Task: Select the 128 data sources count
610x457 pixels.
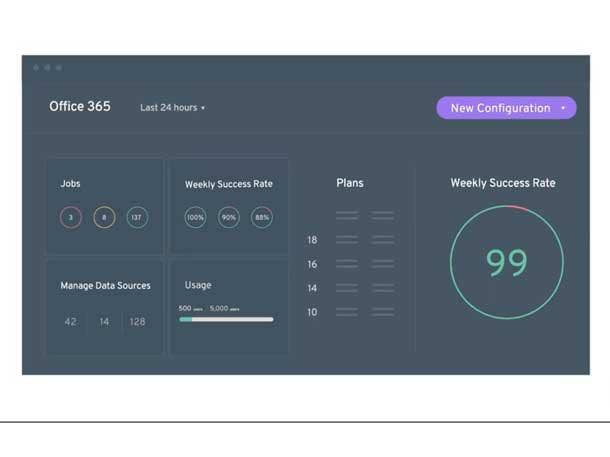Action: (137, 322)
